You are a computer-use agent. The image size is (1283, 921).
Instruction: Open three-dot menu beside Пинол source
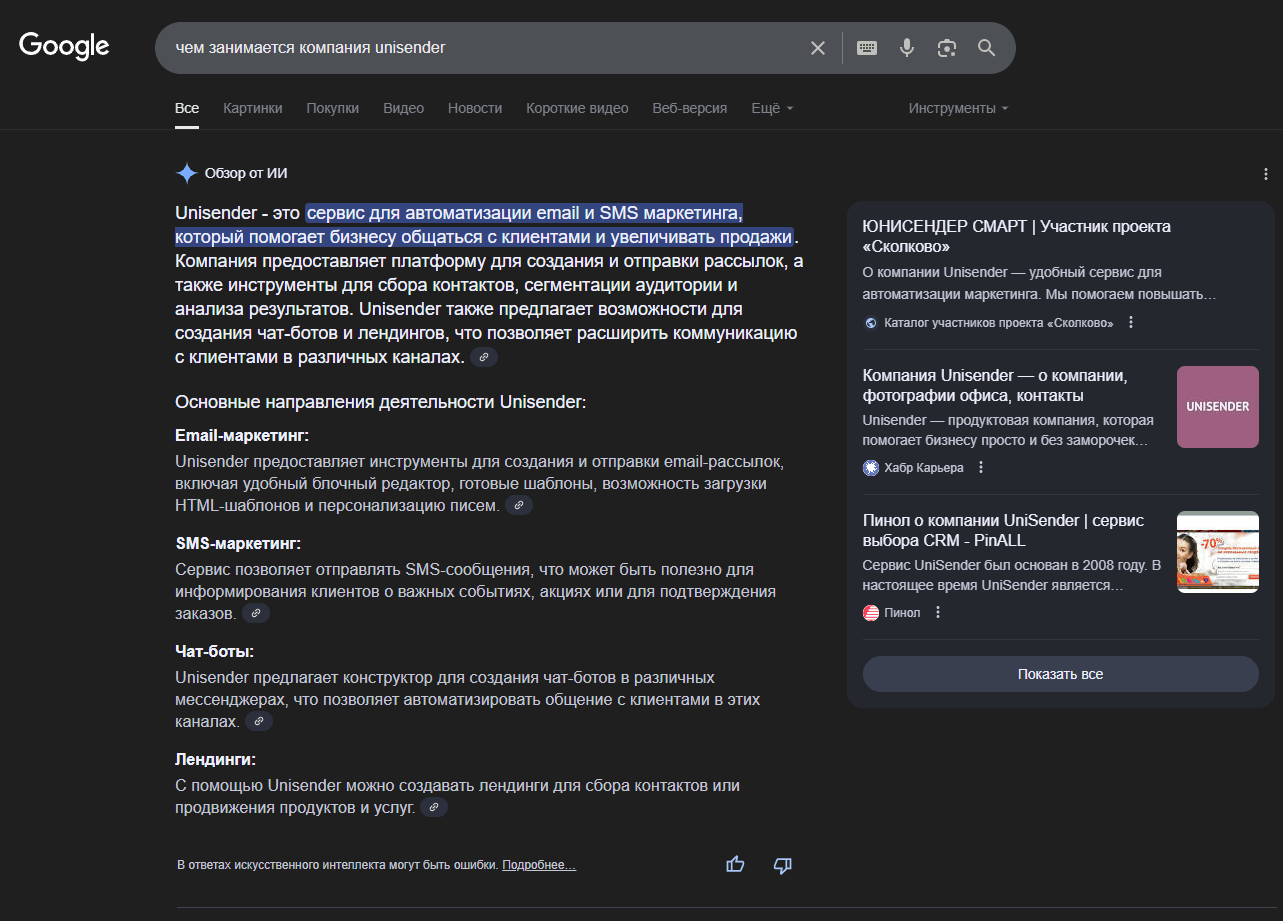tap(938, 612)
